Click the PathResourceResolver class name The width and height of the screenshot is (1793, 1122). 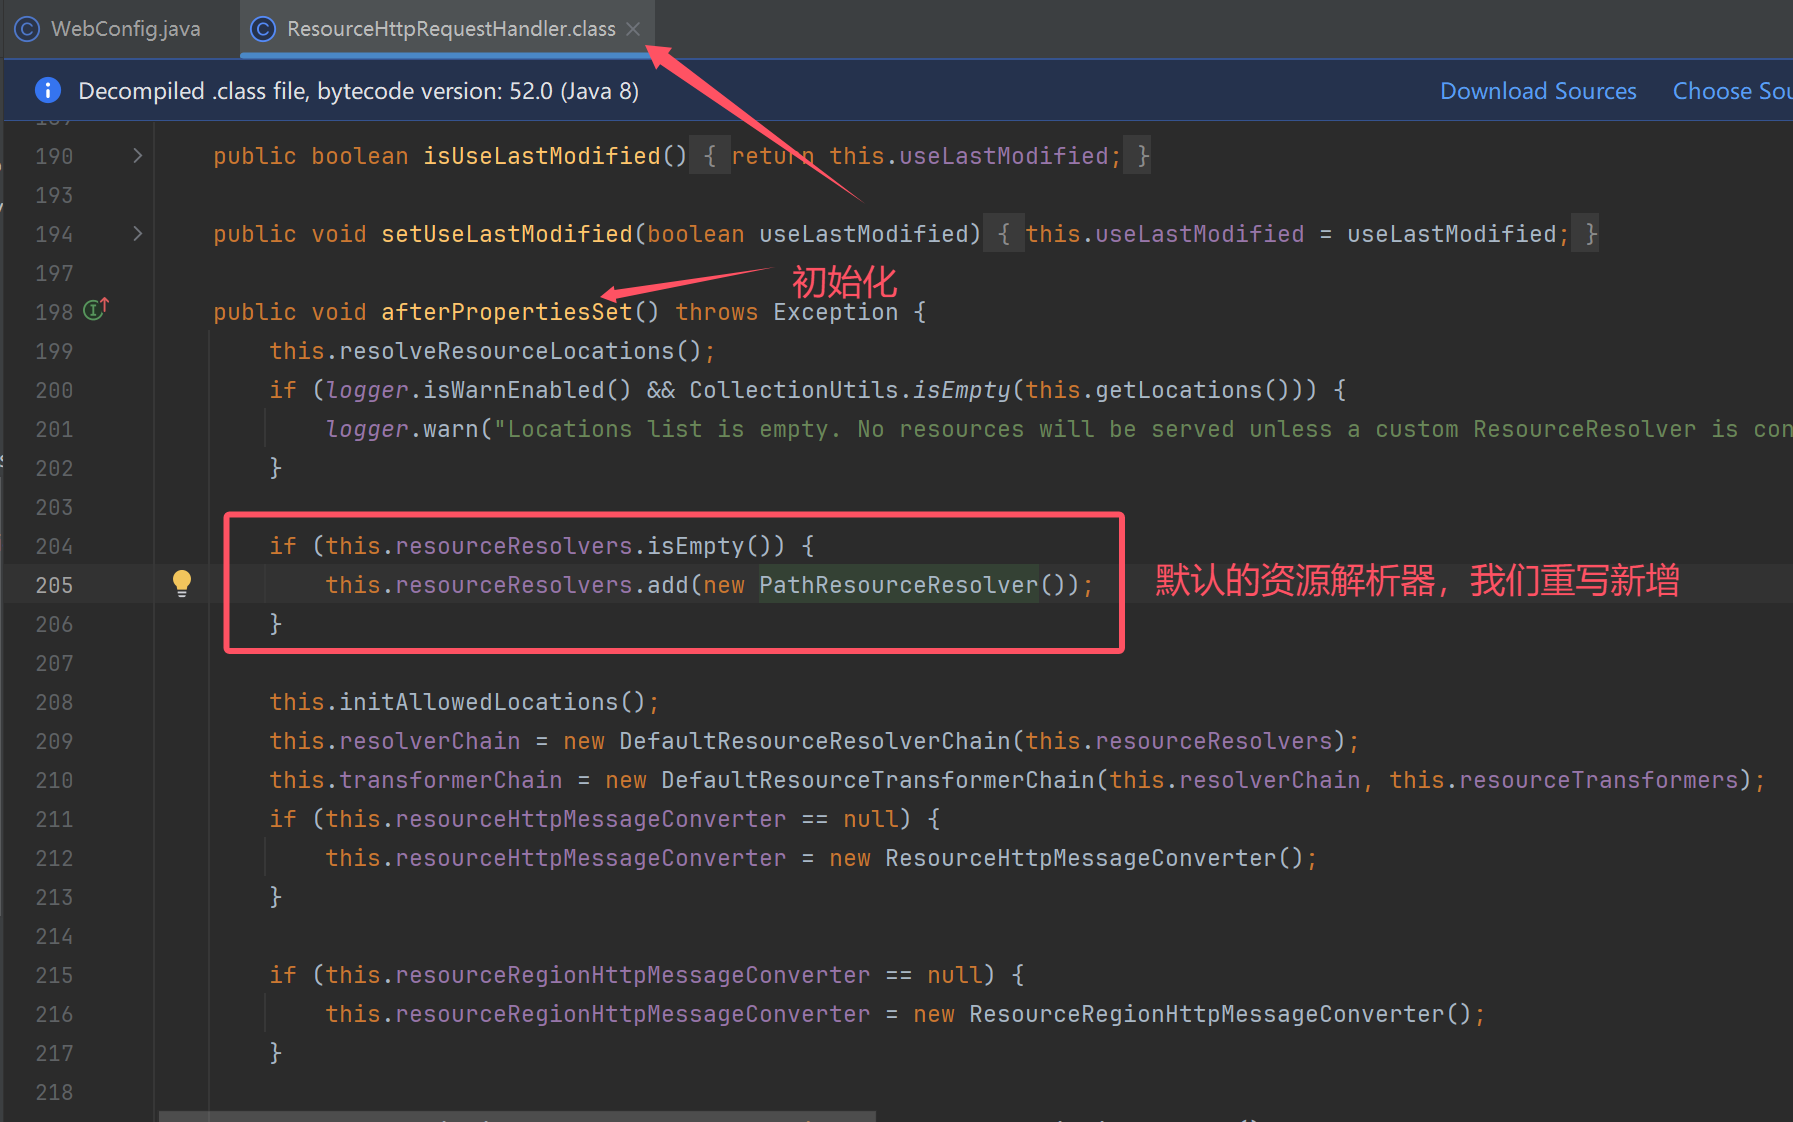[898, 585]
